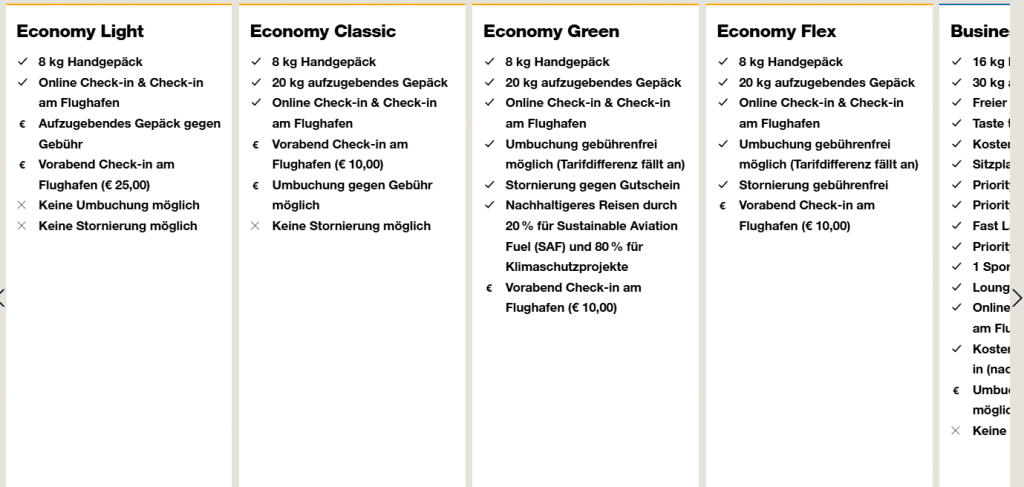Click the euro icon beside Economy Green's Vorabend Check-in

click(x=490, y=288)
